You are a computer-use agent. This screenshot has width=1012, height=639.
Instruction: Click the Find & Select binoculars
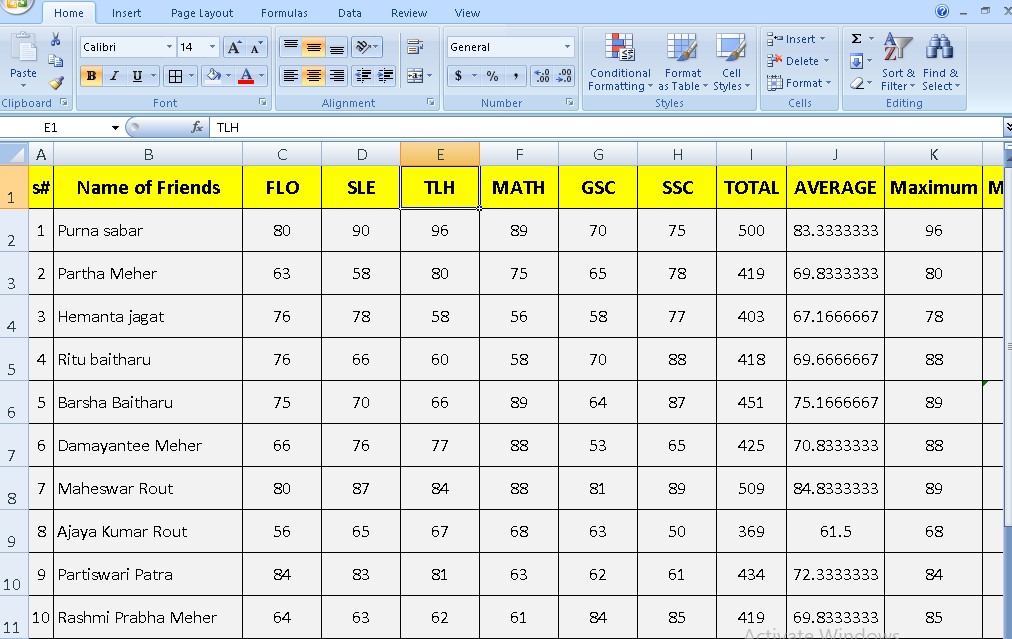point(939,63)
